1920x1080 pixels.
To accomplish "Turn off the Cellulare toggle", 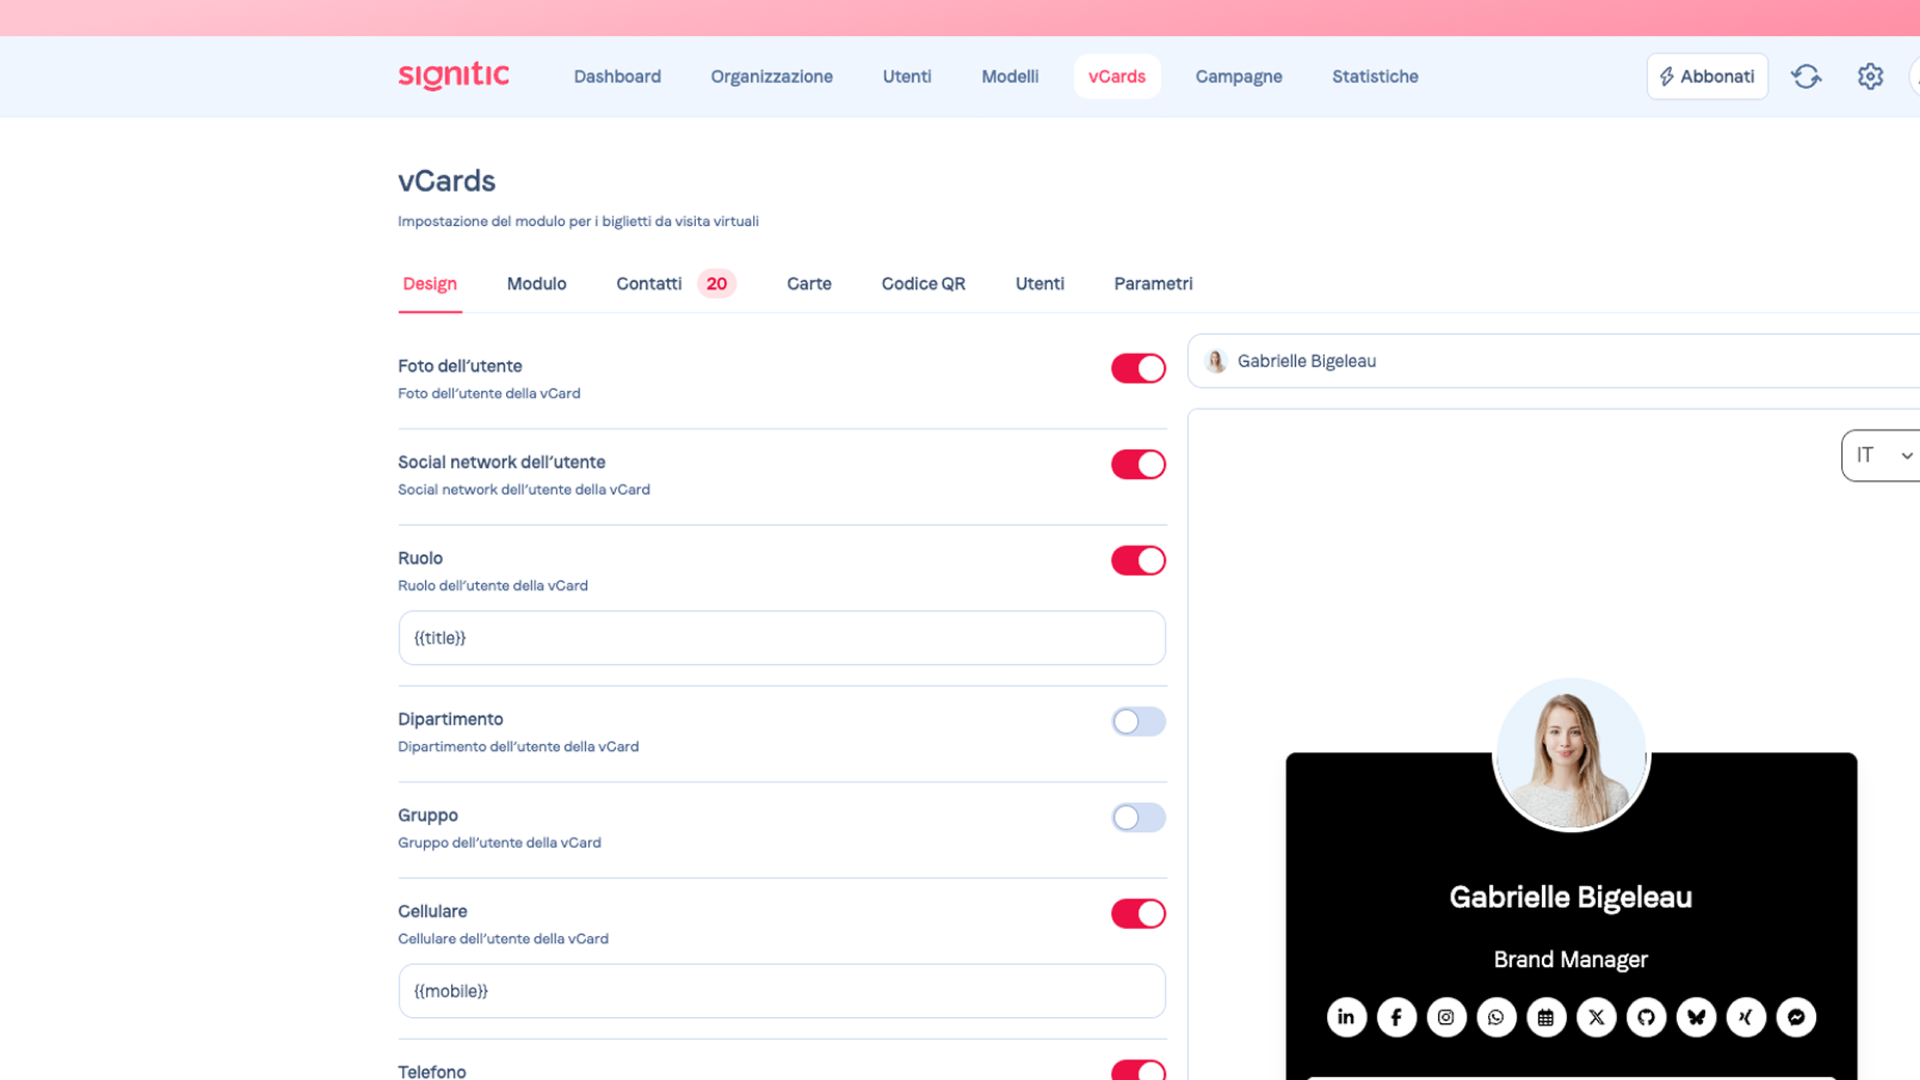I will coord(1138,913).
